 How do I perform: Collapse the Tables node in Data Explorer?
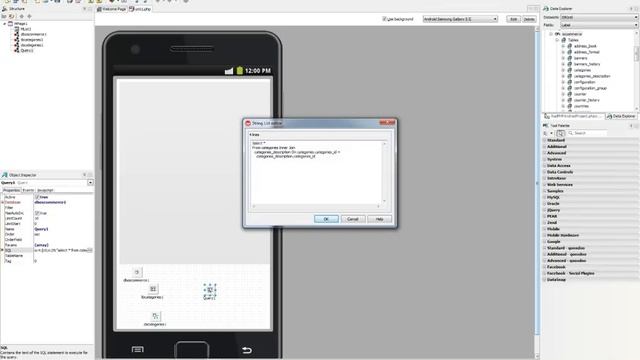(557, 40)
